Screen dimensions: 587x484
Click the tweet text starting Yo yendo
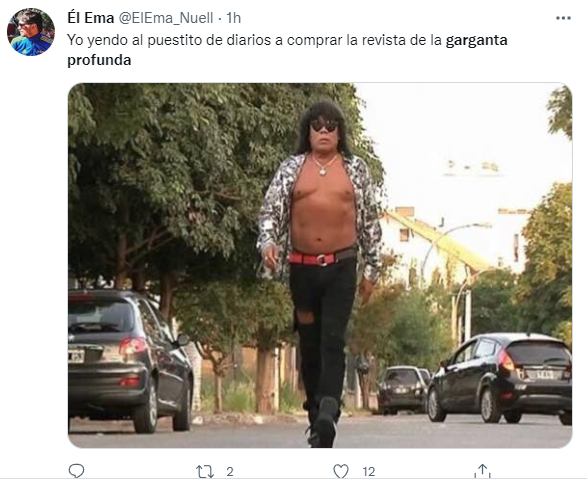pos(287,50)
